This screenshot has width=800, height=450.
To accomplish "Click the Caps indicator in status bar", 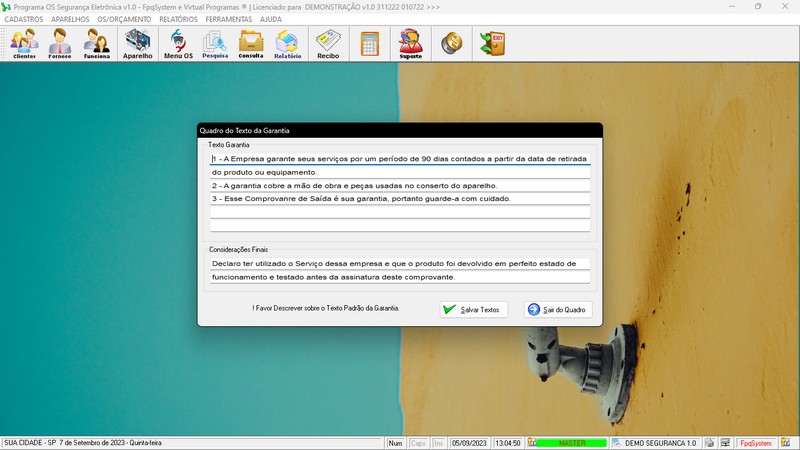I will coord(418,443).
